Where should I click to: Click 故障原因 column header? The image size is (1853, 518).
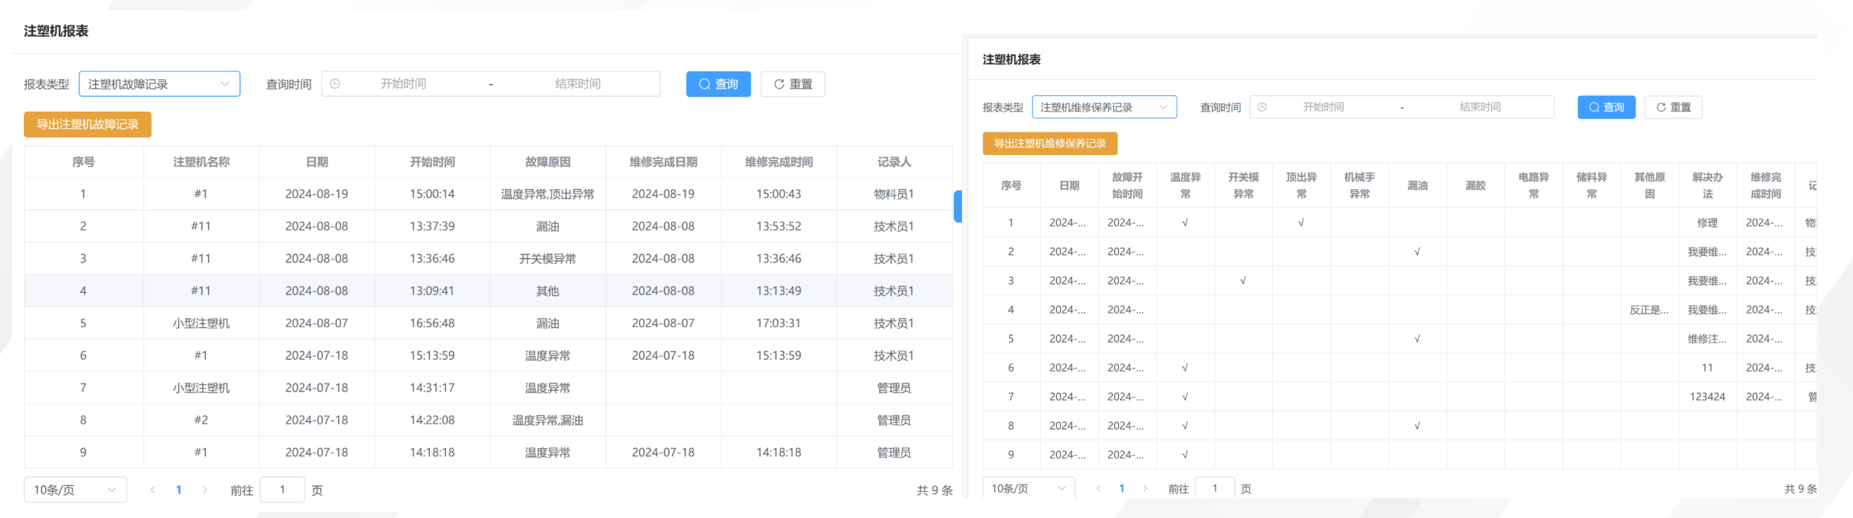point(547,162)
